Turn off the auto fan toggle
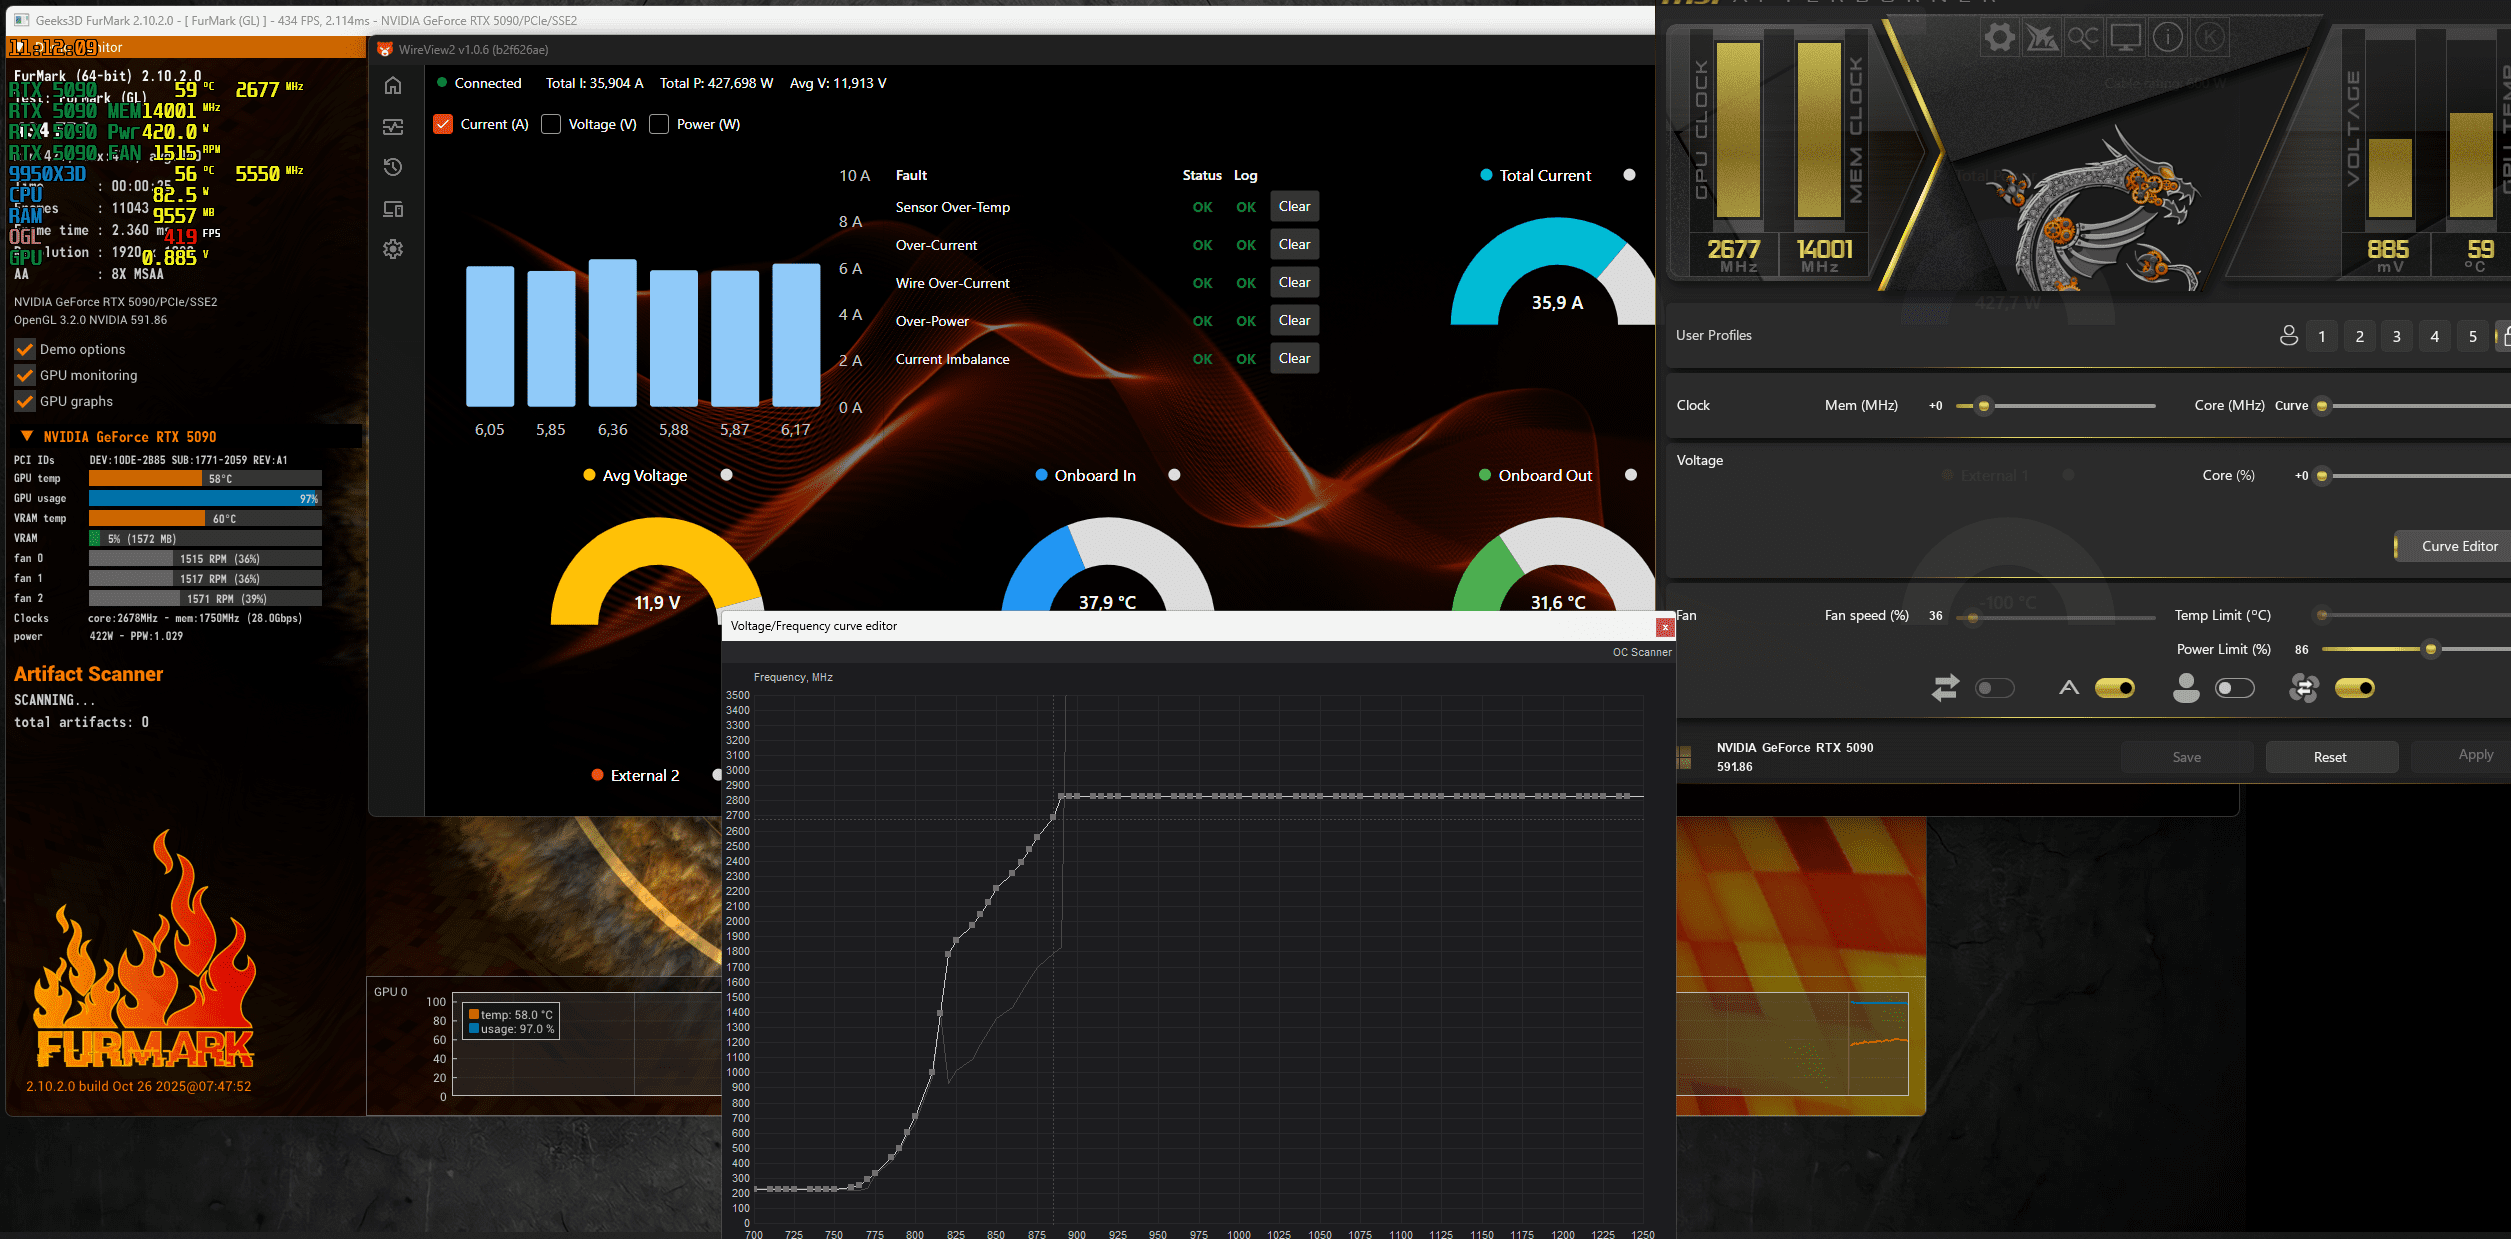This screenshot has height=1239, width=2511. [2114, 688]
